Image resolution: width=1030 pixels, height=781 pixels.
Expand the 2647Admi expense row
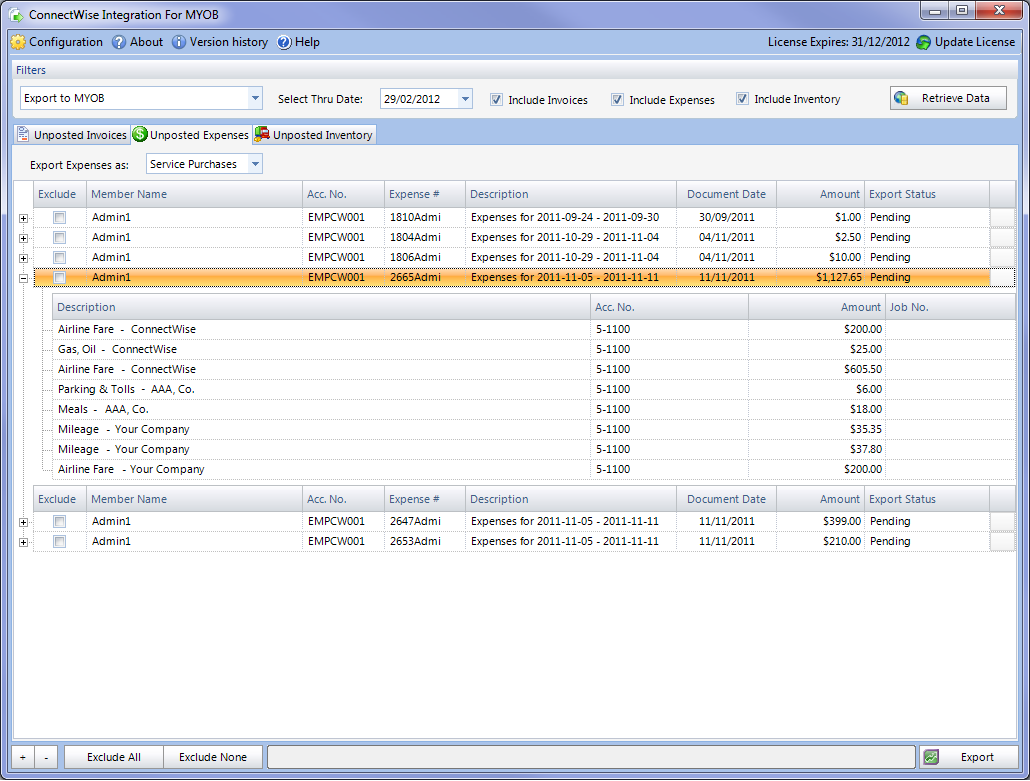(x=24, y=523)
